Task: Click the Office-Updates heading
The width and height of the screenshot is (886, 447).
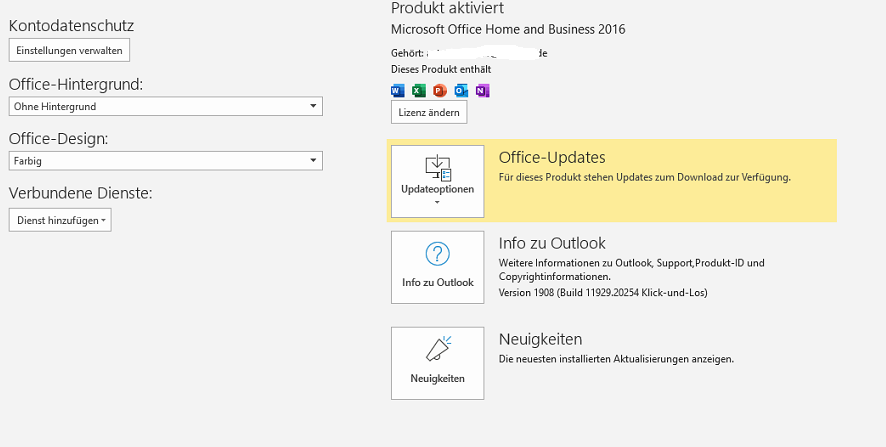Action: pos(552,157)
